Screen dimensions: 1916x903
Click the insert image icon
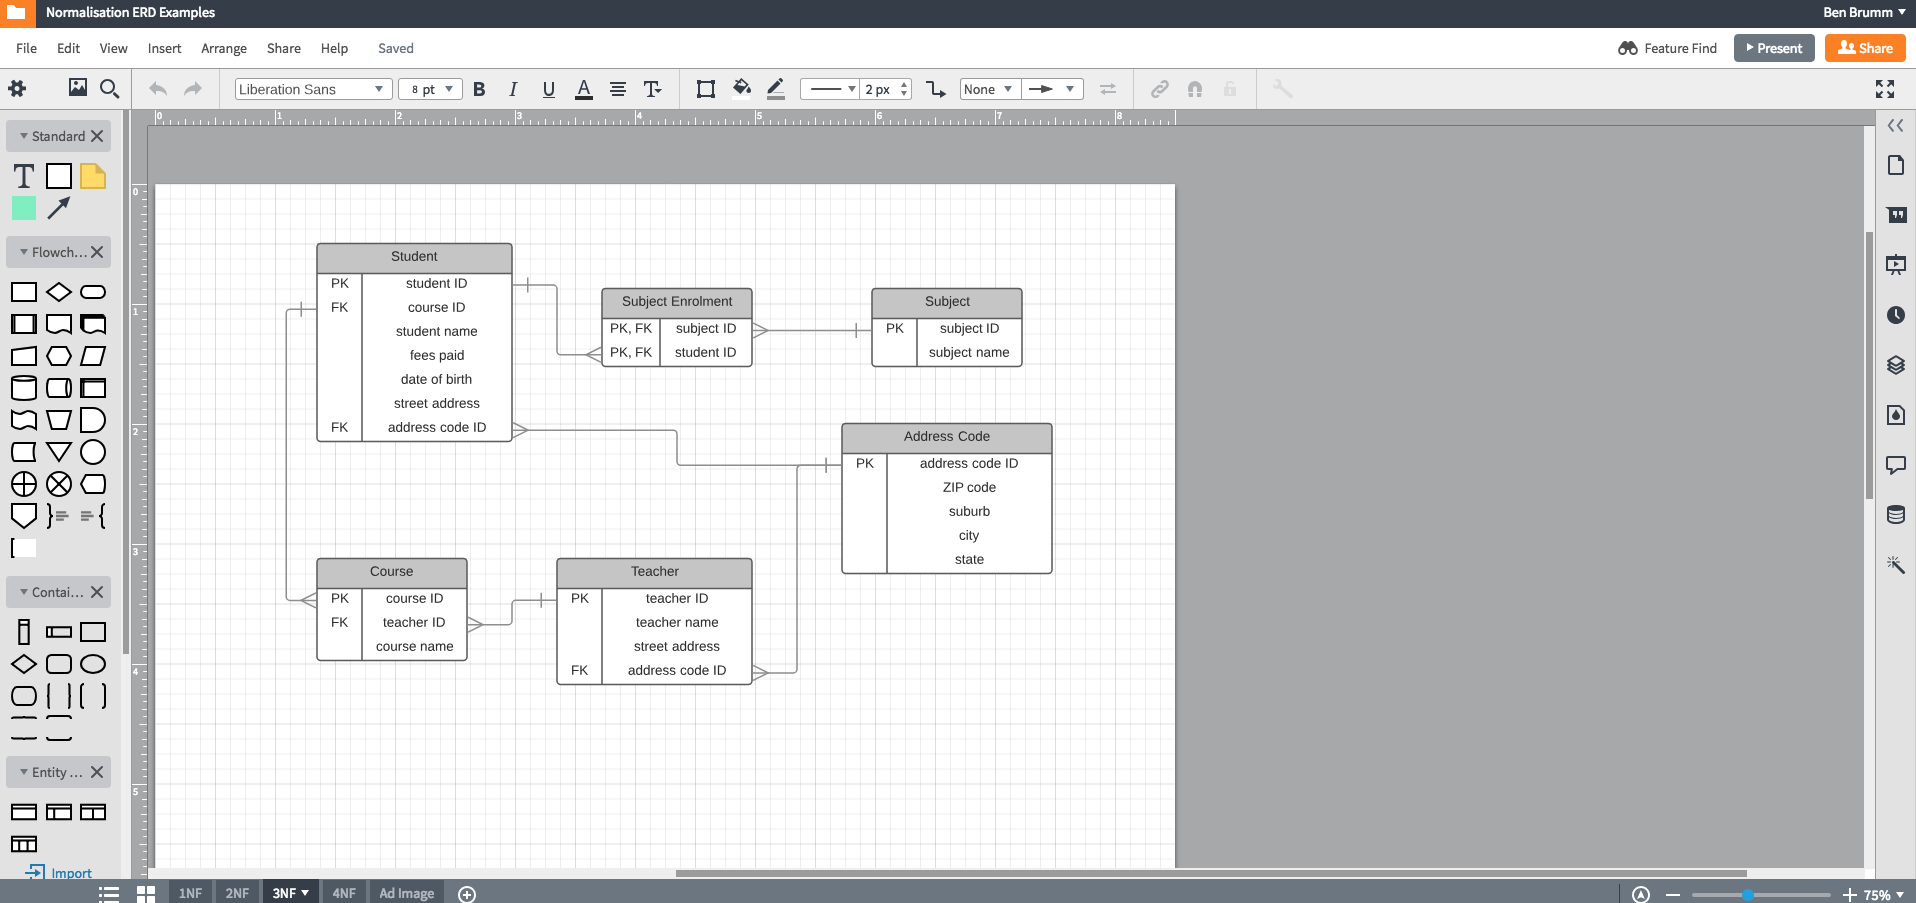tap(77, 88)
